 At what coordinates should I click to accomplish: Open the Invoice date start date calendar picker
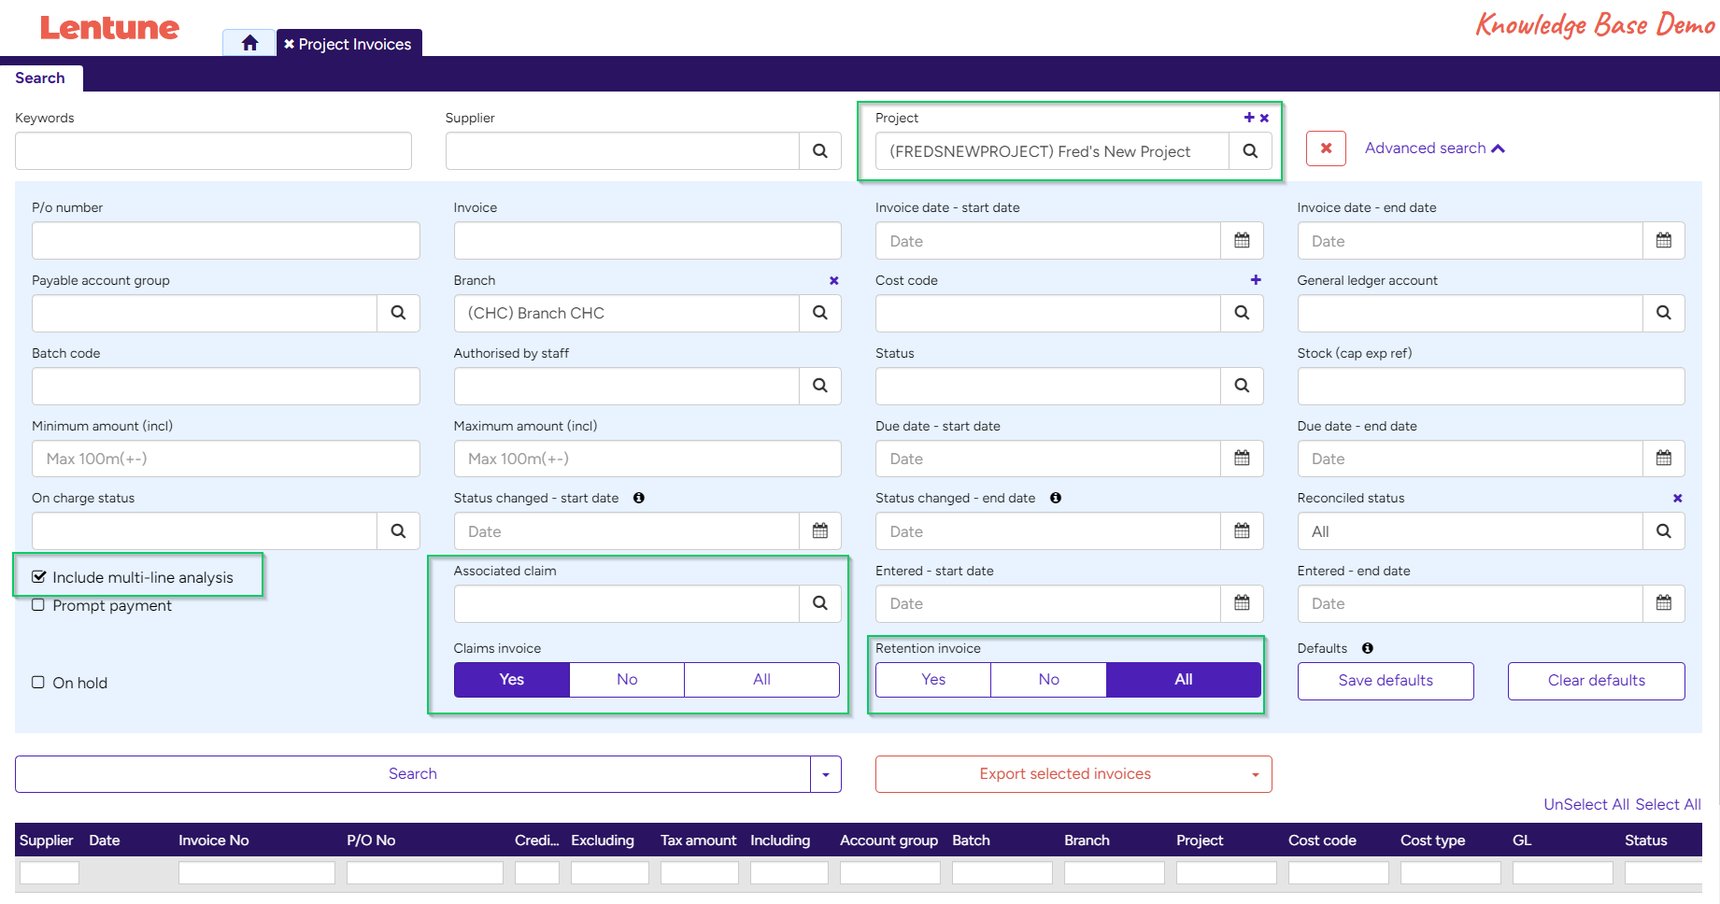pyautogui.click(x=1242, y=240)
